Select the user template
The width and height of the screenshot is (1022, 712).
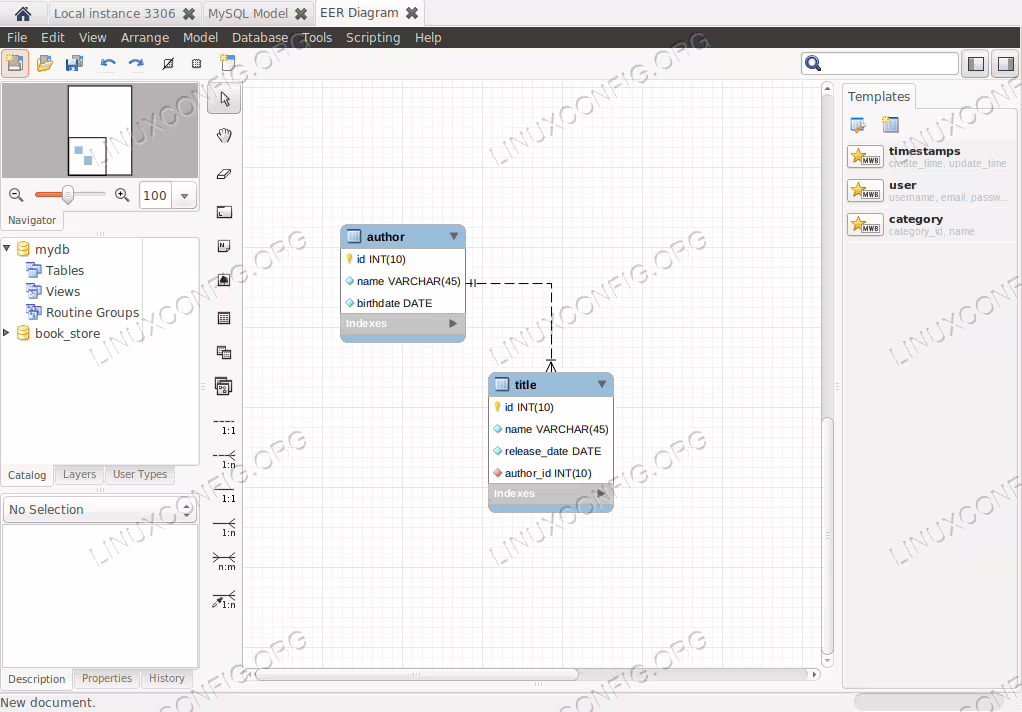point(930,190)
